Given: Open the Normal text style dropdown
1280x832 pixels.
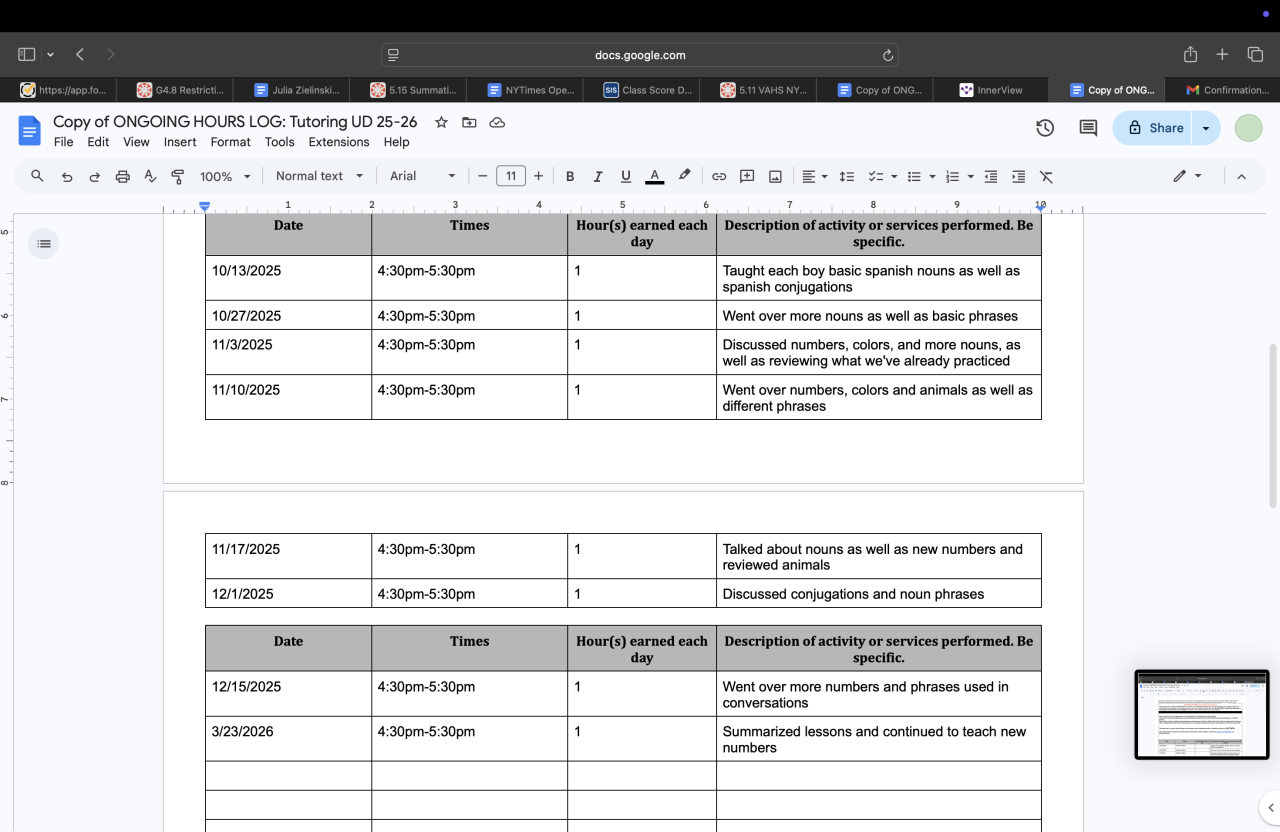Looking at the screenshot, I should click(x=319, y=176).
